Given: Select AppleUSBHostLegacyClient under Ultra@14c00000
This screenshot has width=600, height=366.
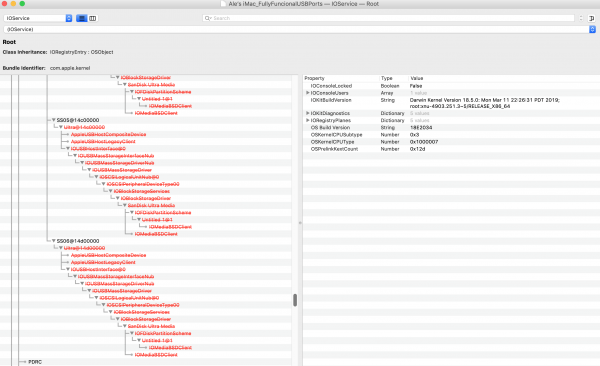Looking at the screenshot, I should (x=103, y=142).
